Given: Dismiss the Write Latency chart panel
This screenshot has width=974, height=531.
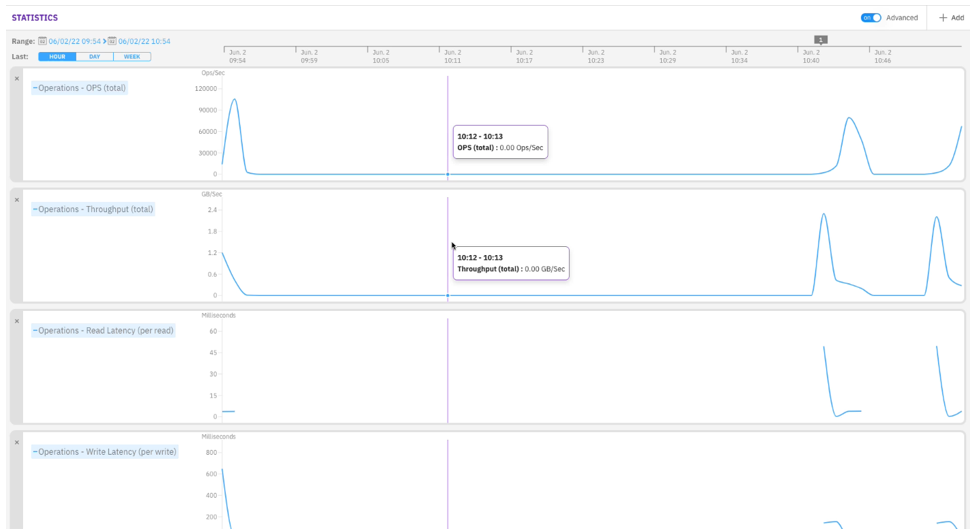Looking at the screenshot, I should pos(17,442).
